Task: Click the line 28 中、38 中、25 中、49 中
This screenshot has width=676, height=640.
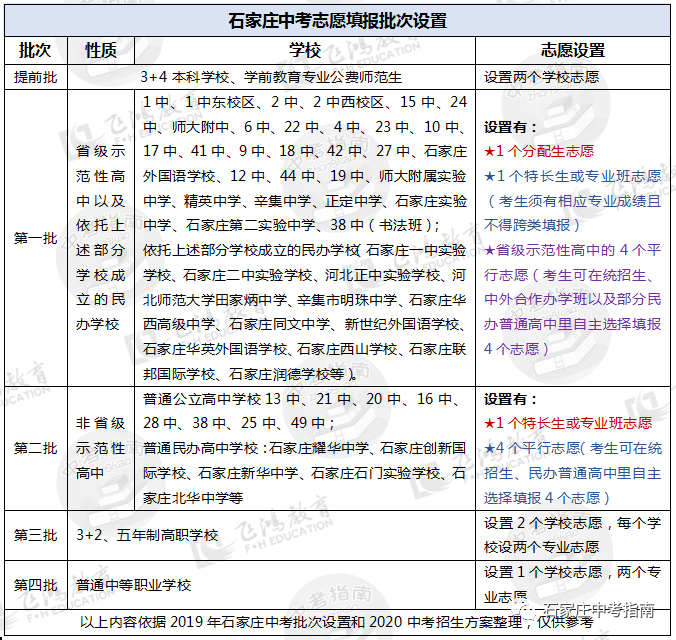Action: (239, 423)
